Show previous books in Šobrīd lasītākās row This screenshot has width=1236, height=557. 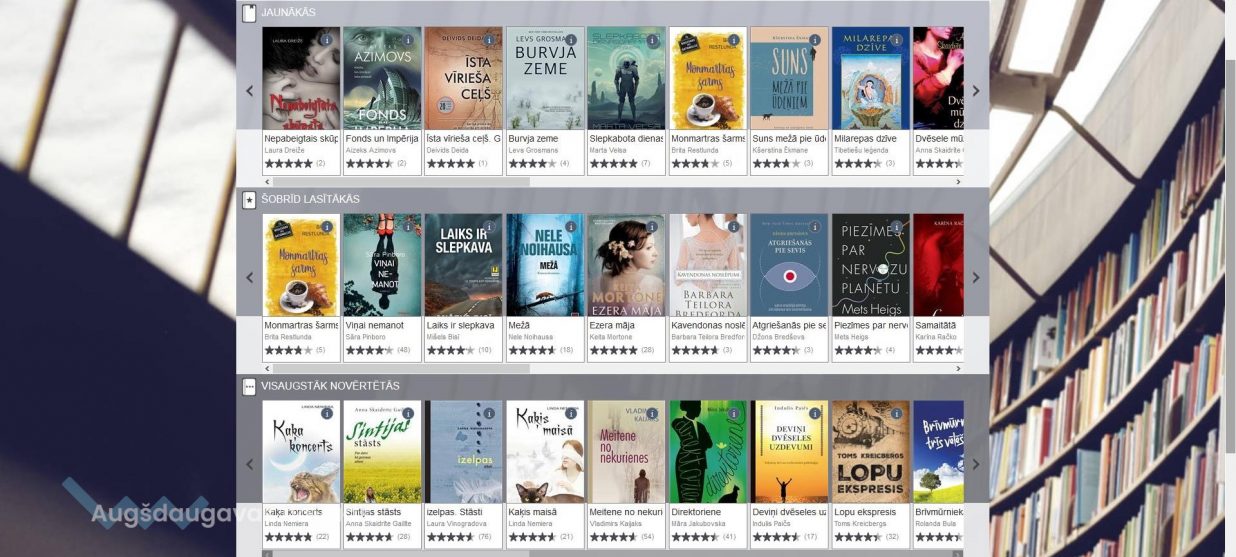pos(250,278)
